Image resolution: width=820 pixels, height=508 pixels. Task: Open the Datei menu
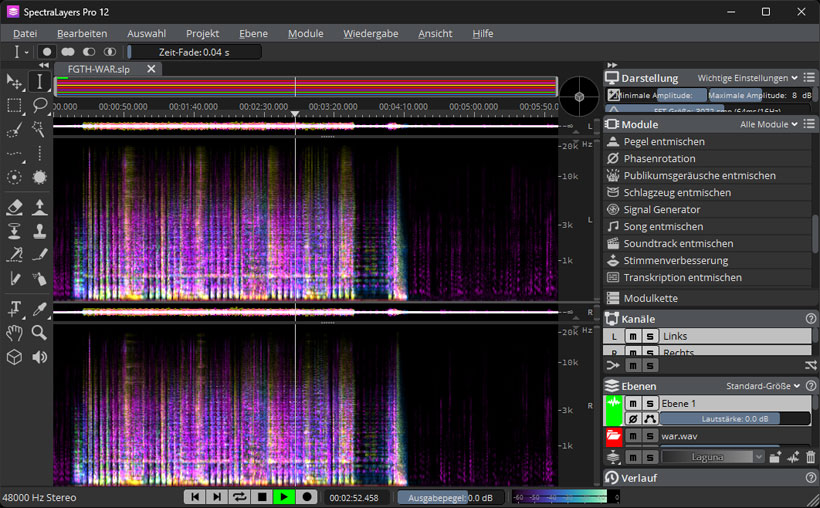pyautogui.click(x=25, y=33)
